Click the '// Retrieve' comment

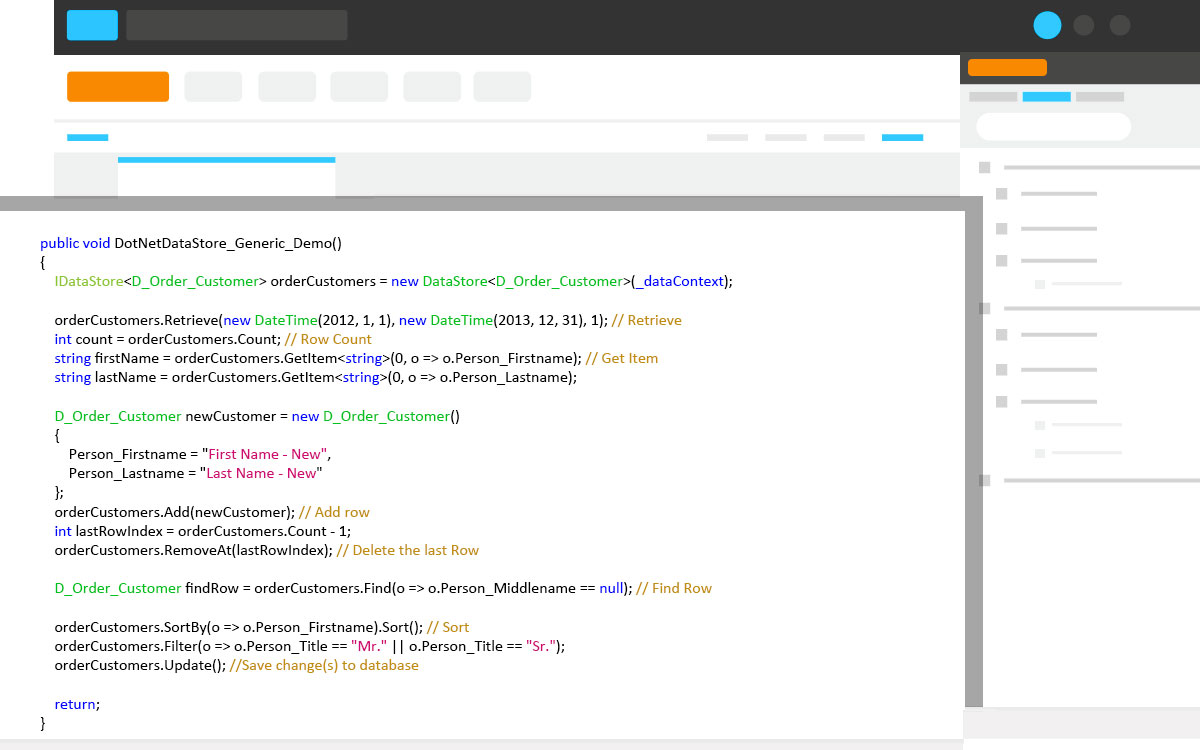click(646, 320)
